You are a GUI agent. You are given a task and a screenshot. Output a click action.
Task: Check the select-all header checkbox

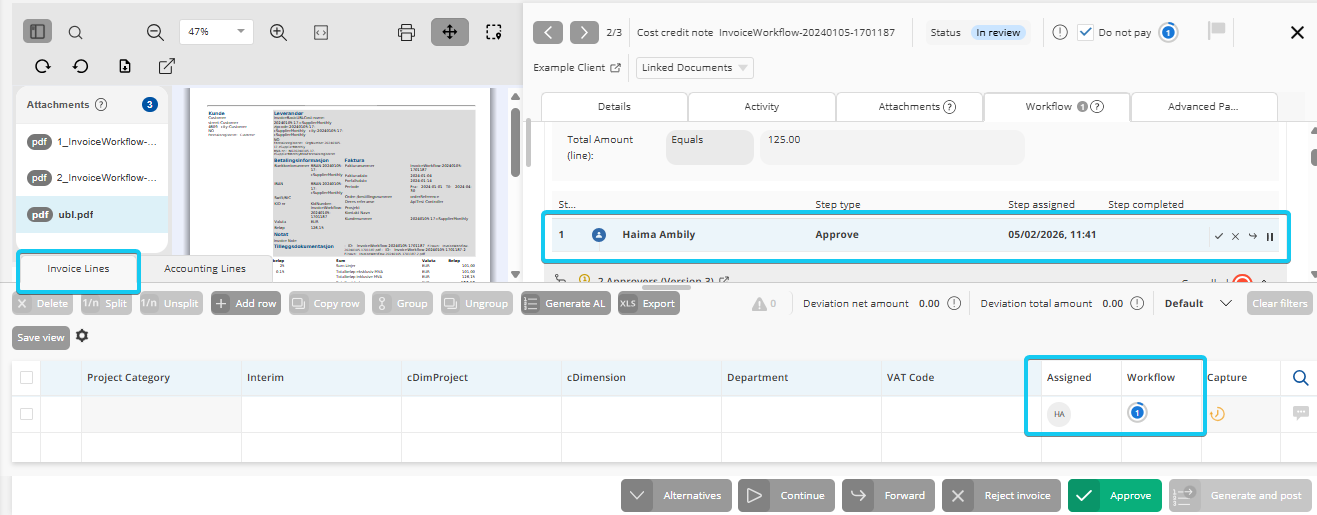point(26,377)
